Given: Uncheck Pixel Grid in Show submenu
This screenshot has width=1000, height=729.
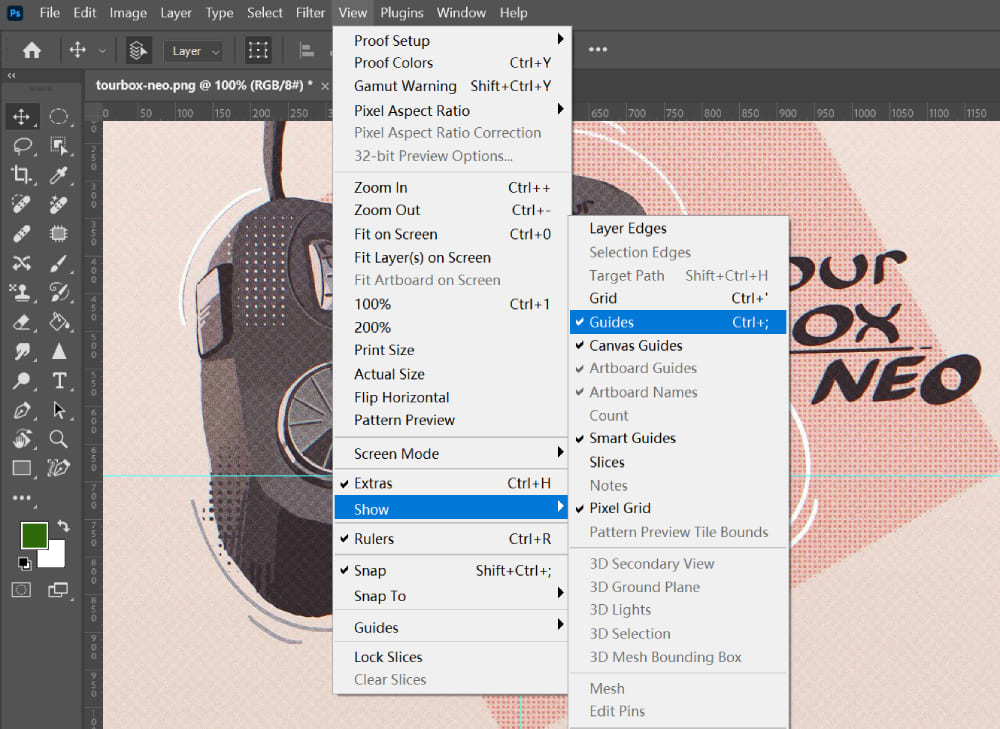Looking at the screenshot, I should (x=620, y=508).
